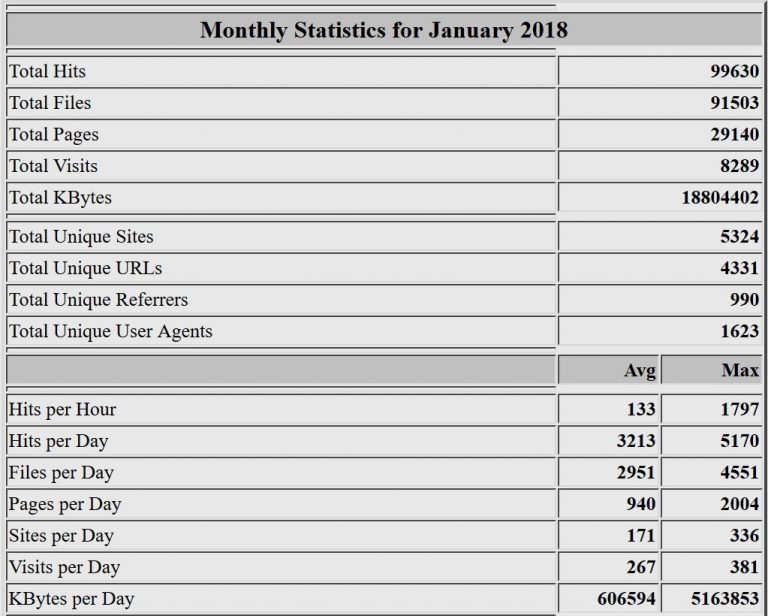Select the Total Hits value 99630
This screenshot has width=768, height=616.
point(734,72)
